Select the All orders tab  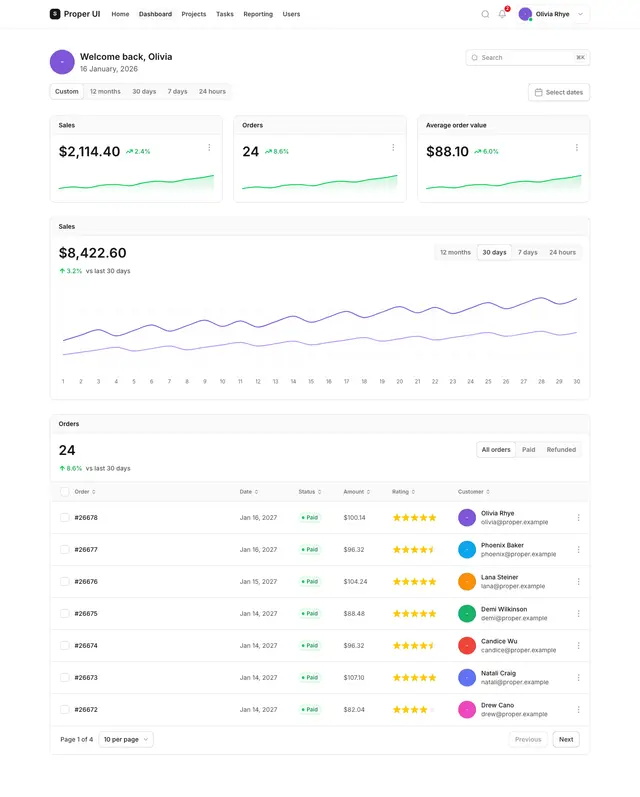496,449
